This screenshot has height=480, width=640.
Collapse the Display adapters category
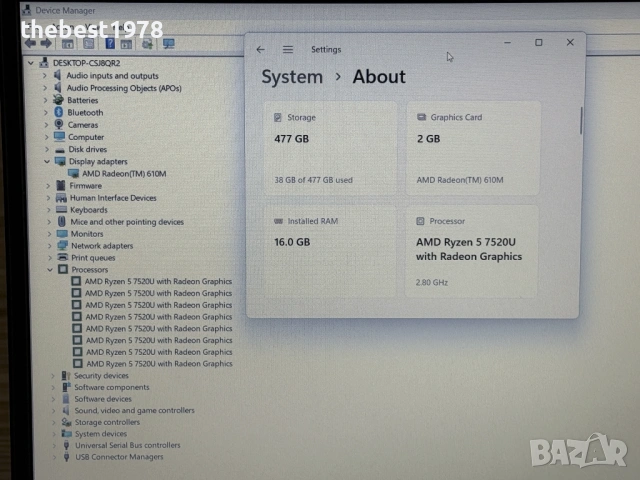point(47,161)
